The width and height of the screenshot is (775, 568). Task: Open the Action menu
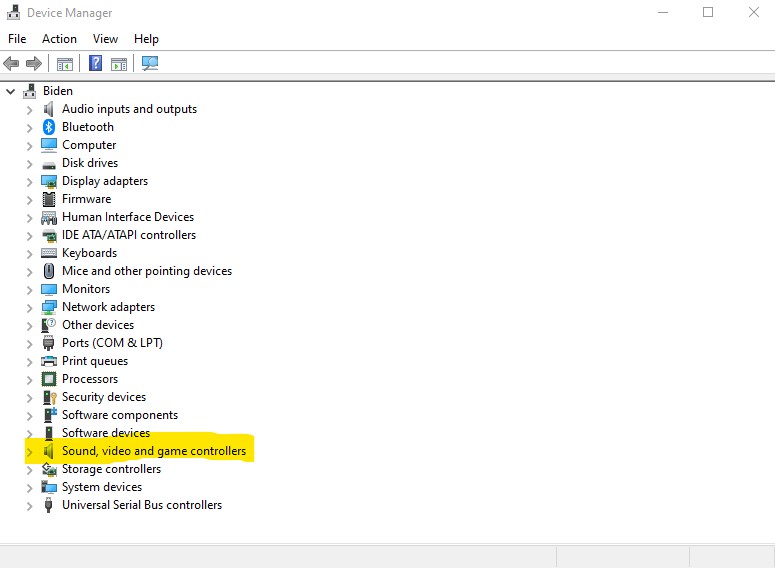59,39
